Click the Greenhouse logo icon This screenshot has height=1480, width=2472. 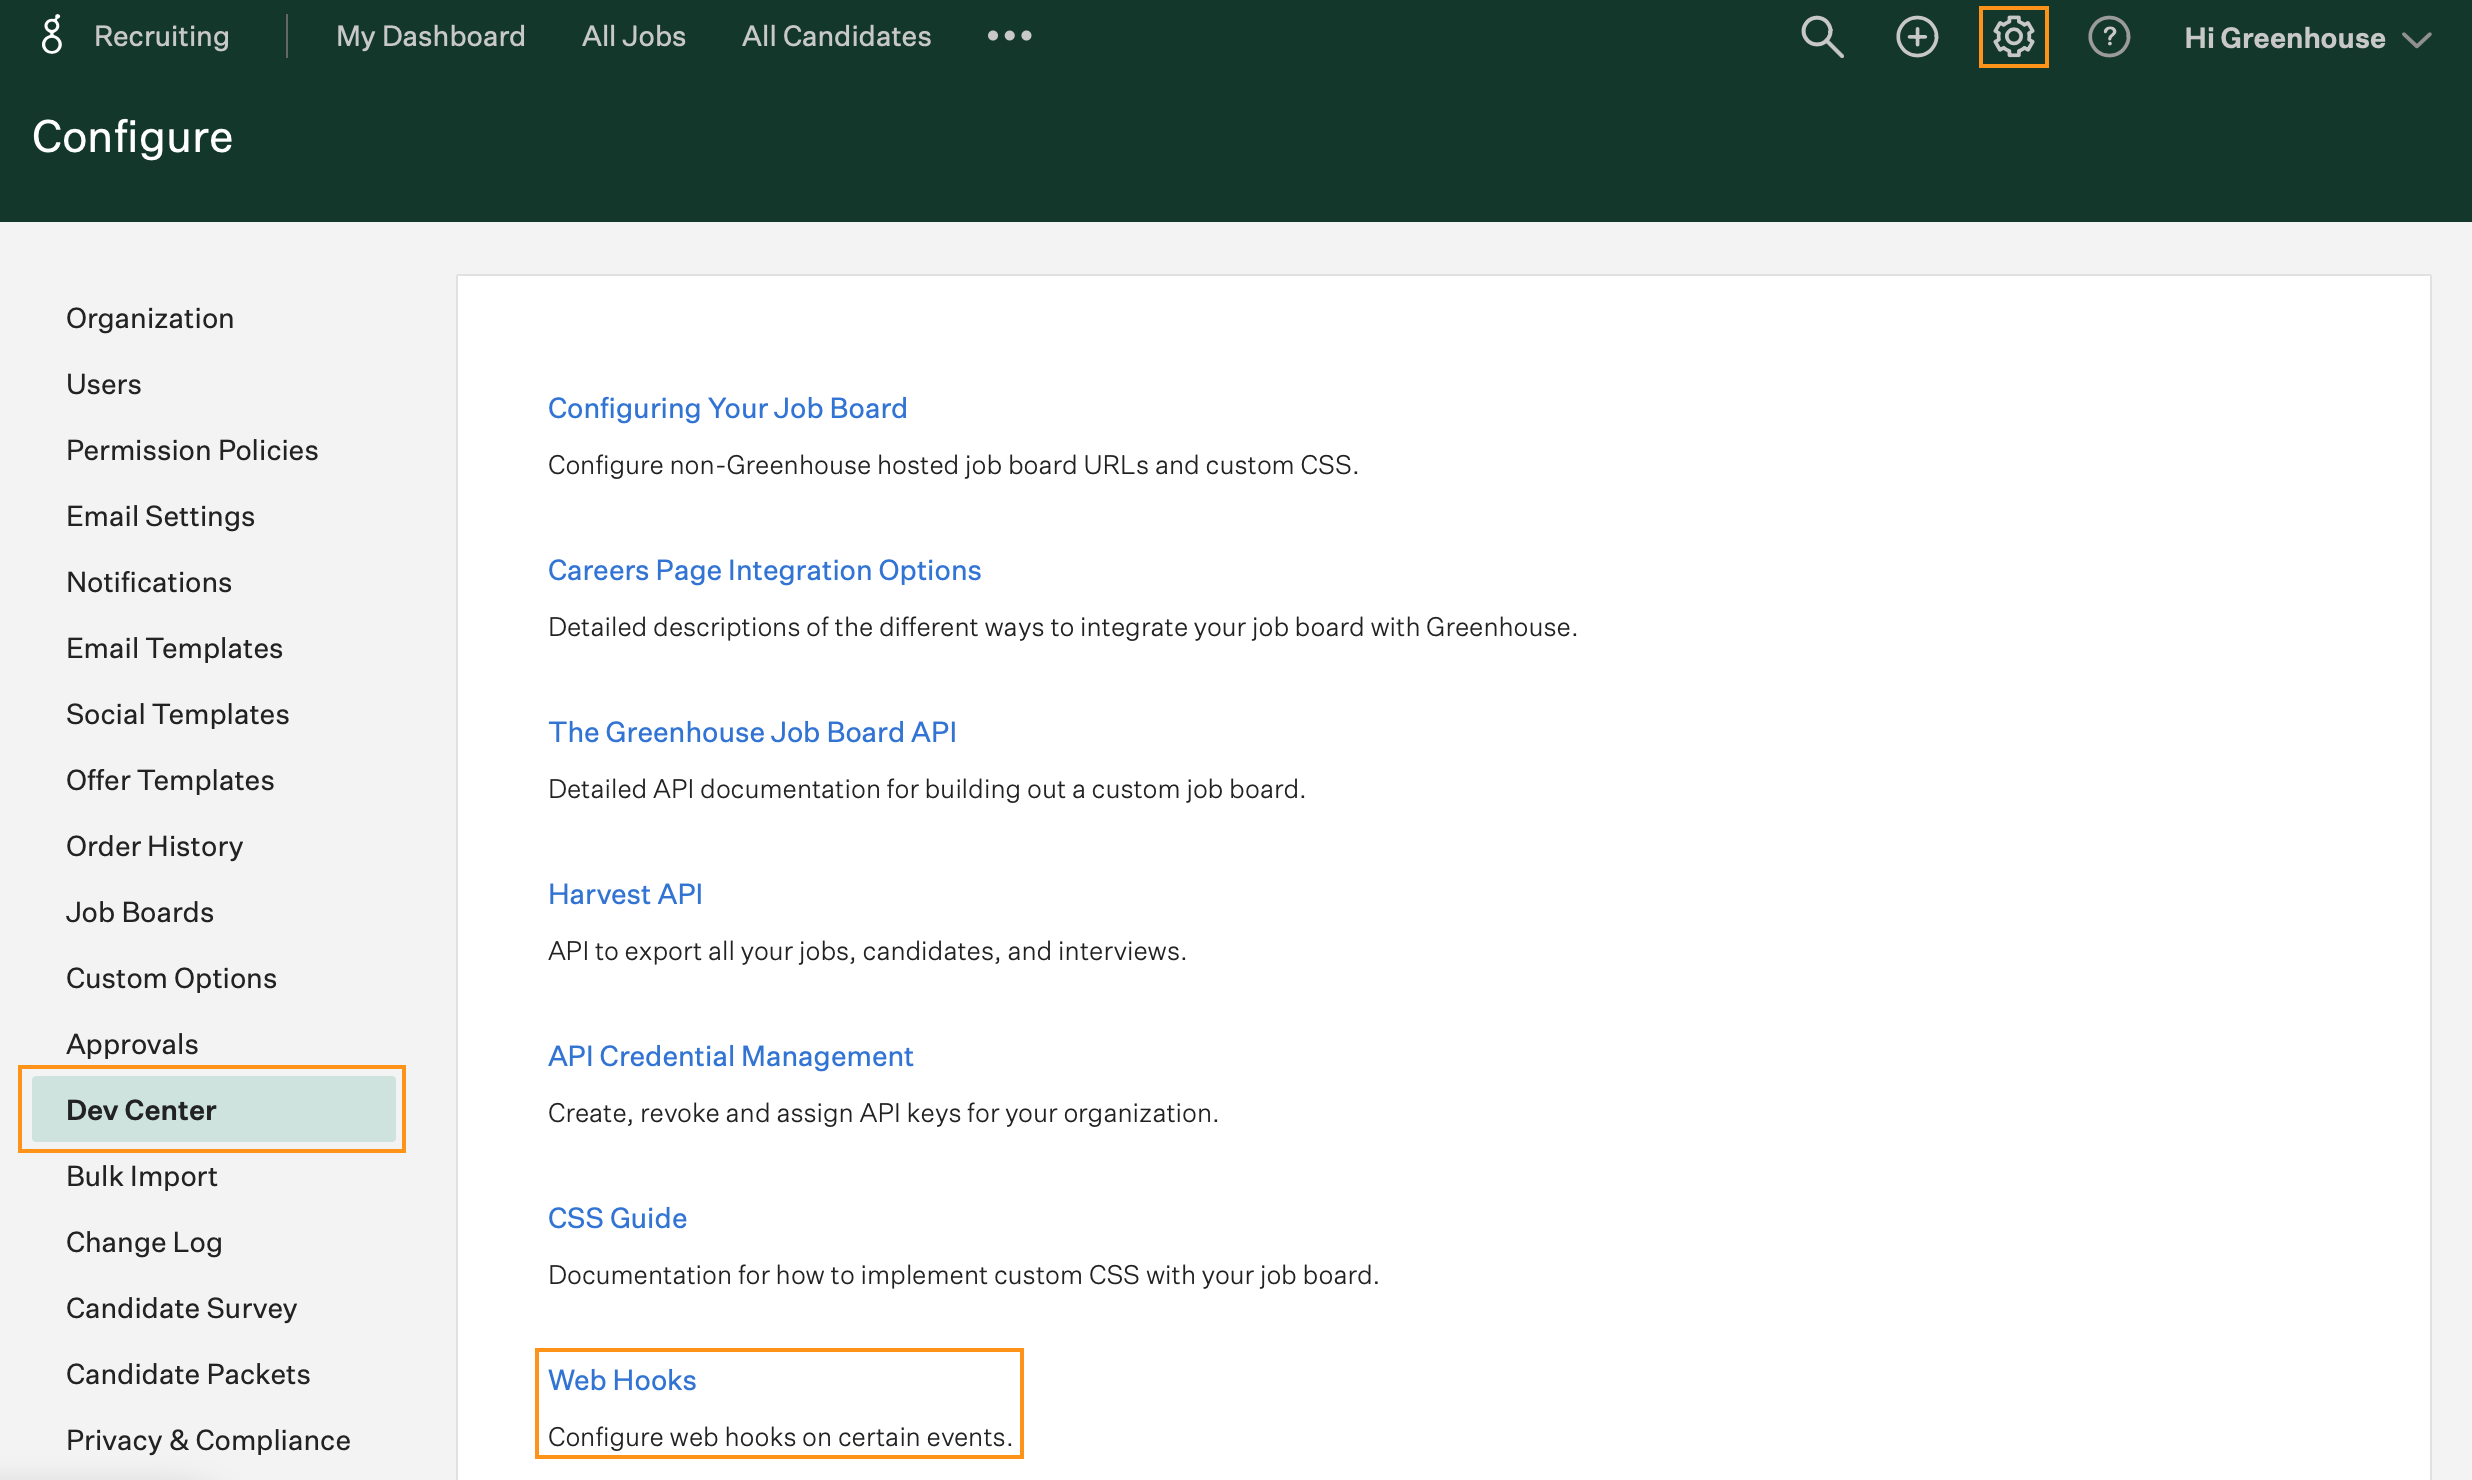(x=52, y=36)
